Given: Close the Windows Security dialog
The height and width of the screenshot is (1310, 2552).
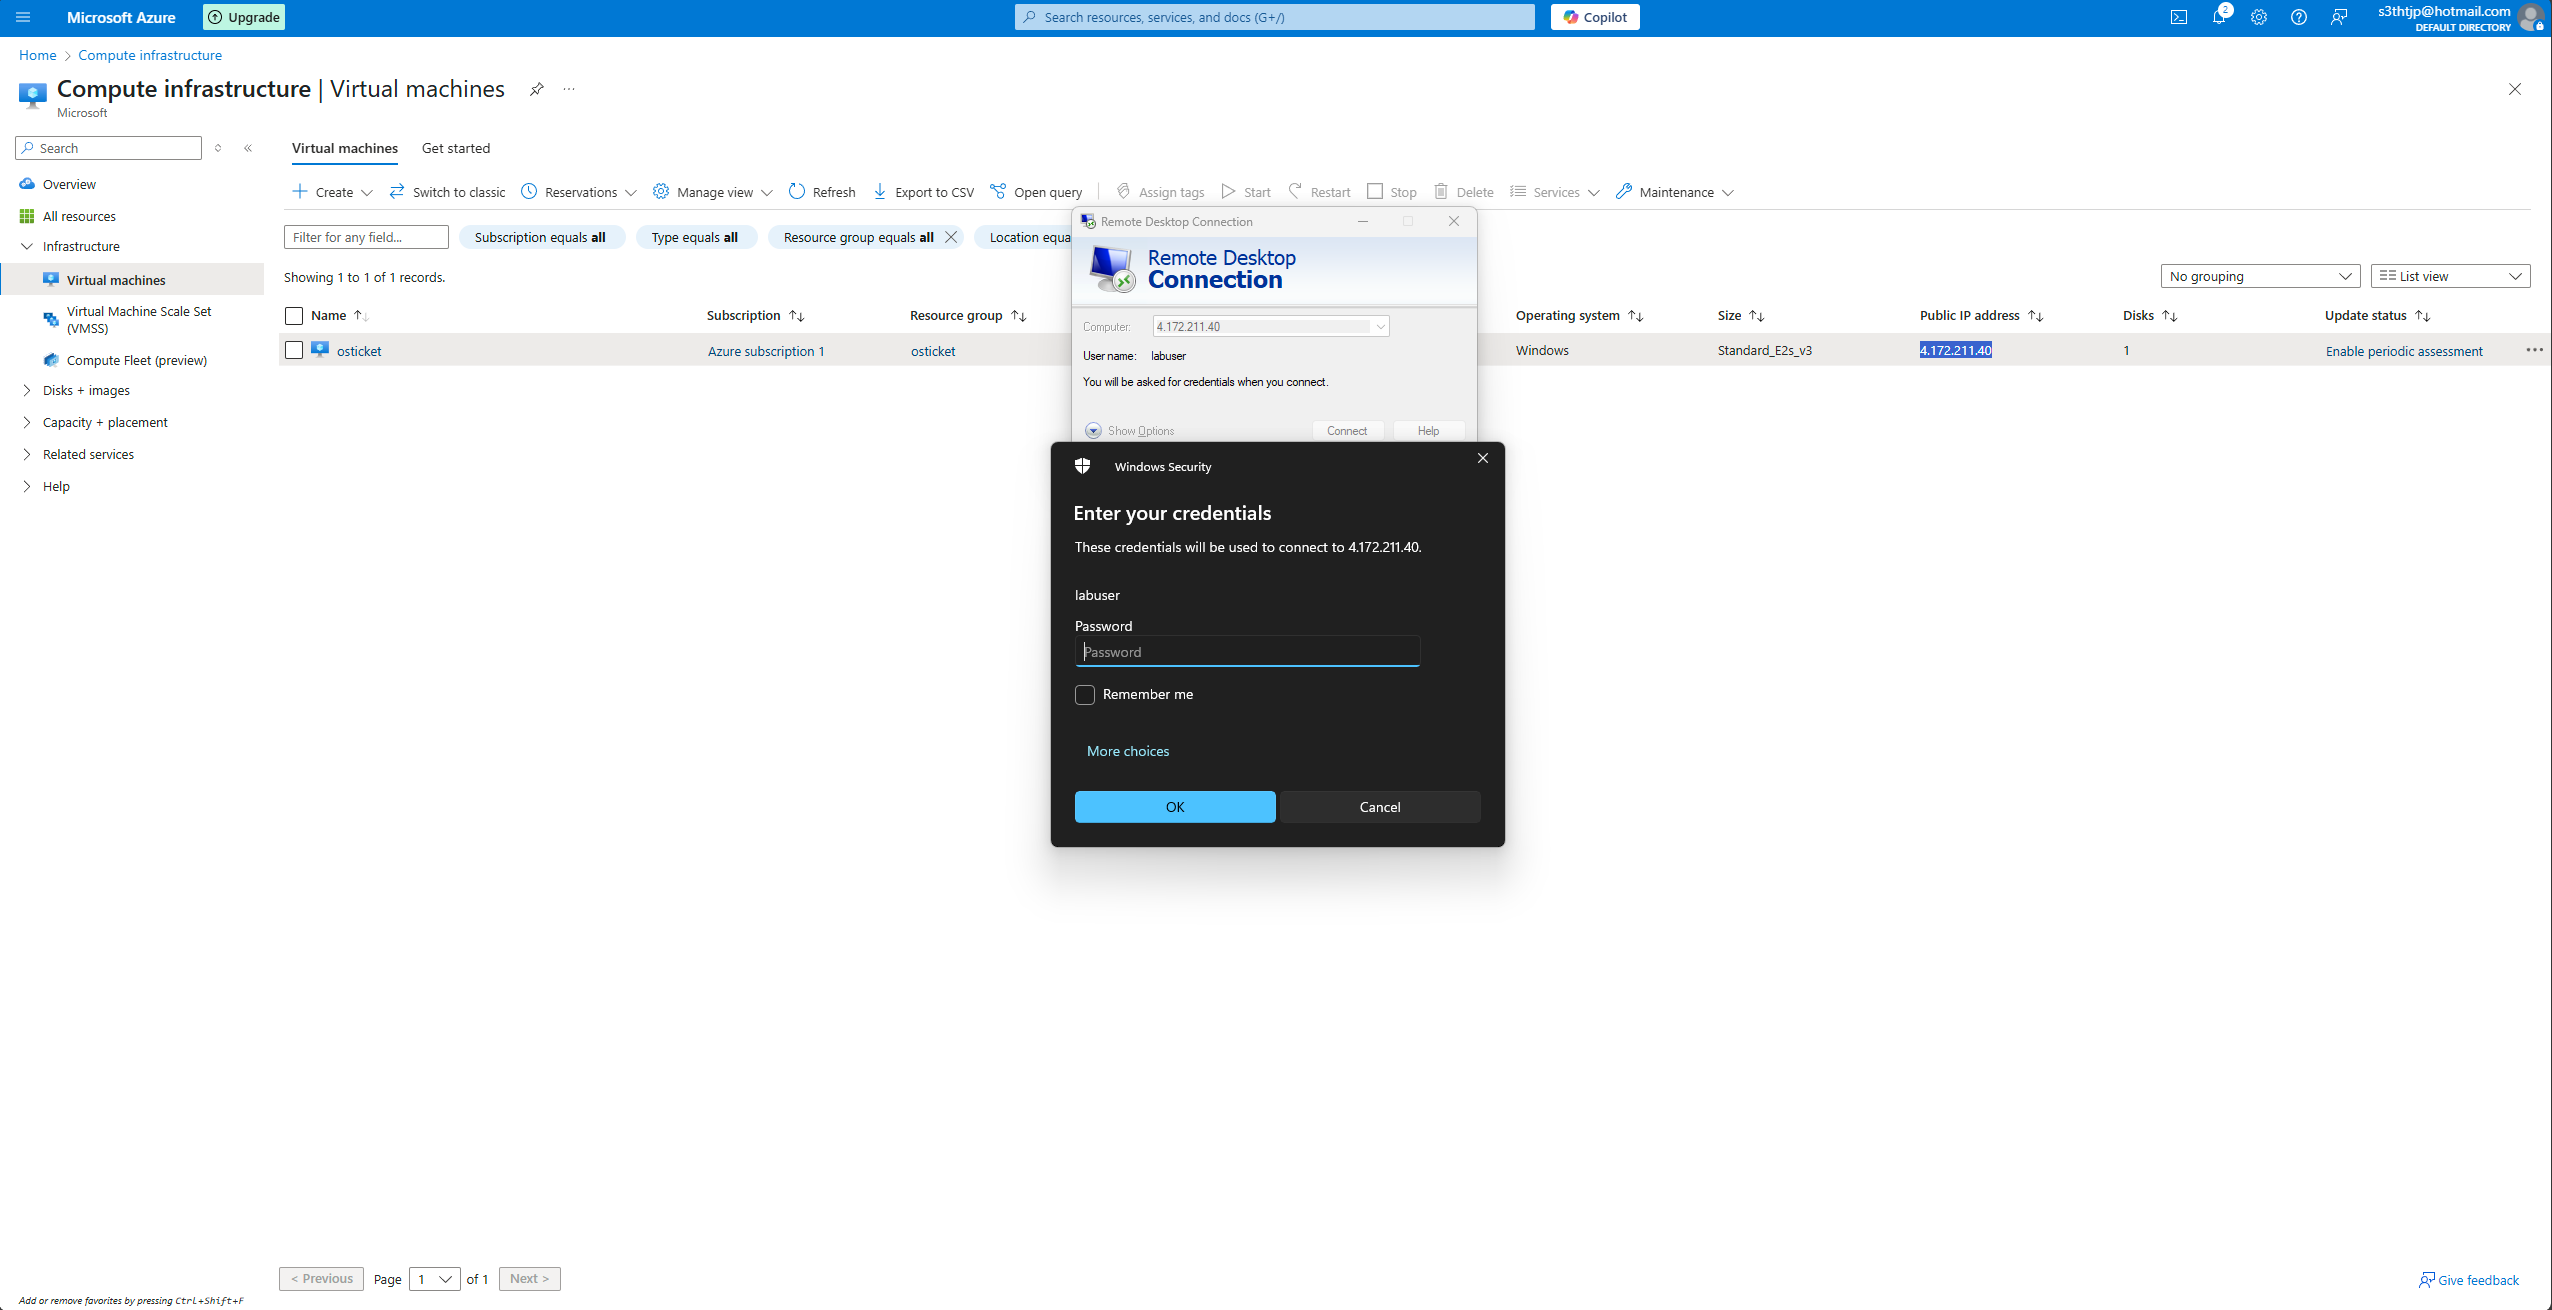Looking at the screenshot, I should (x=1483, y=458).
